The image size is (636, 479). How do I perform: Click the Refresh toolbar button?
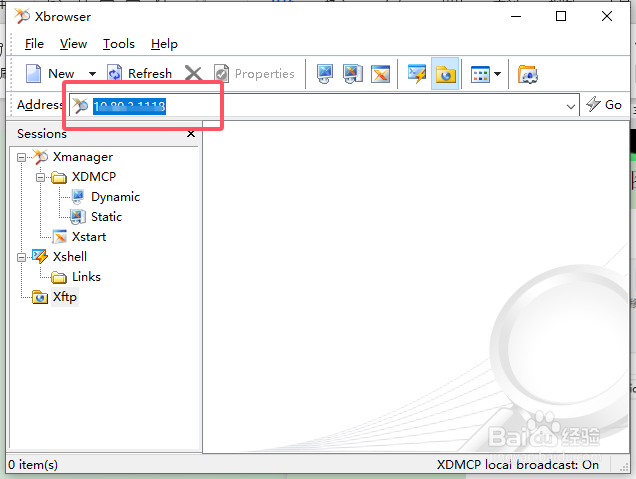(140, 74)
